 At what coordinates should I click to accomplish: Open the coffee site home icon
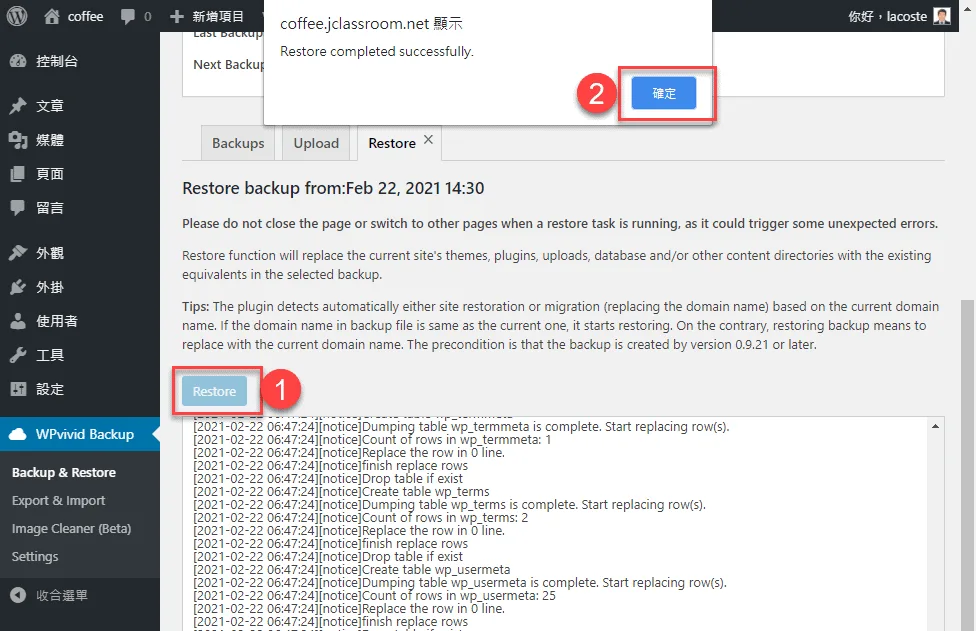pos(52,16)
